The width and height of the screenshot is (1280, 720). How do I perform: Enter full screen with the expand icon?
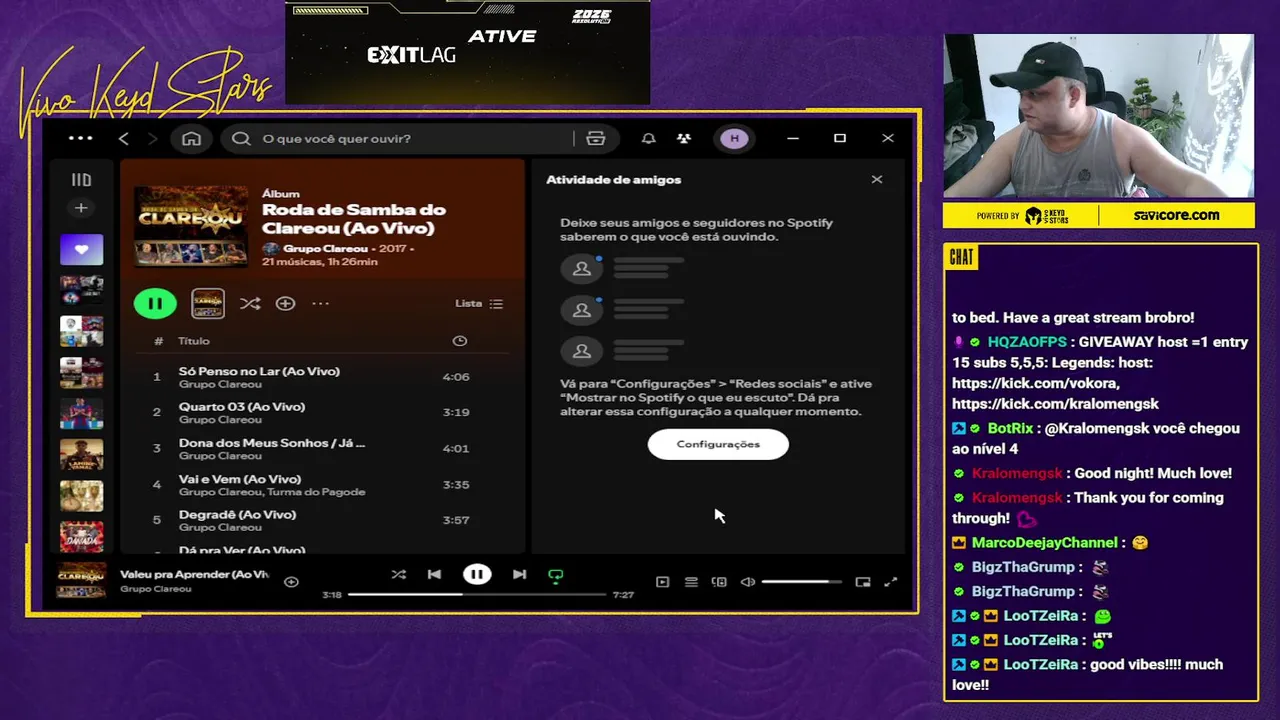(891, 582)
